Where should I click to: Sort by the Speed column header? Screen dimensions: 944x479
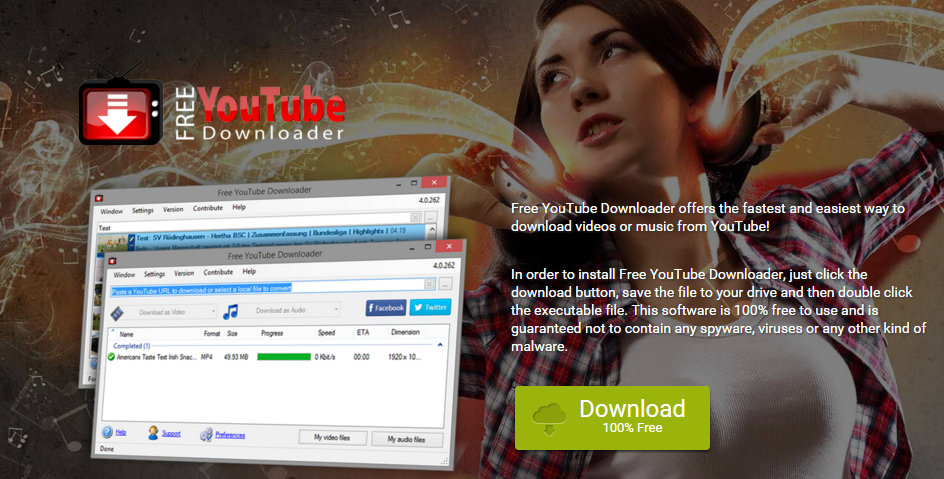point(326,332)
